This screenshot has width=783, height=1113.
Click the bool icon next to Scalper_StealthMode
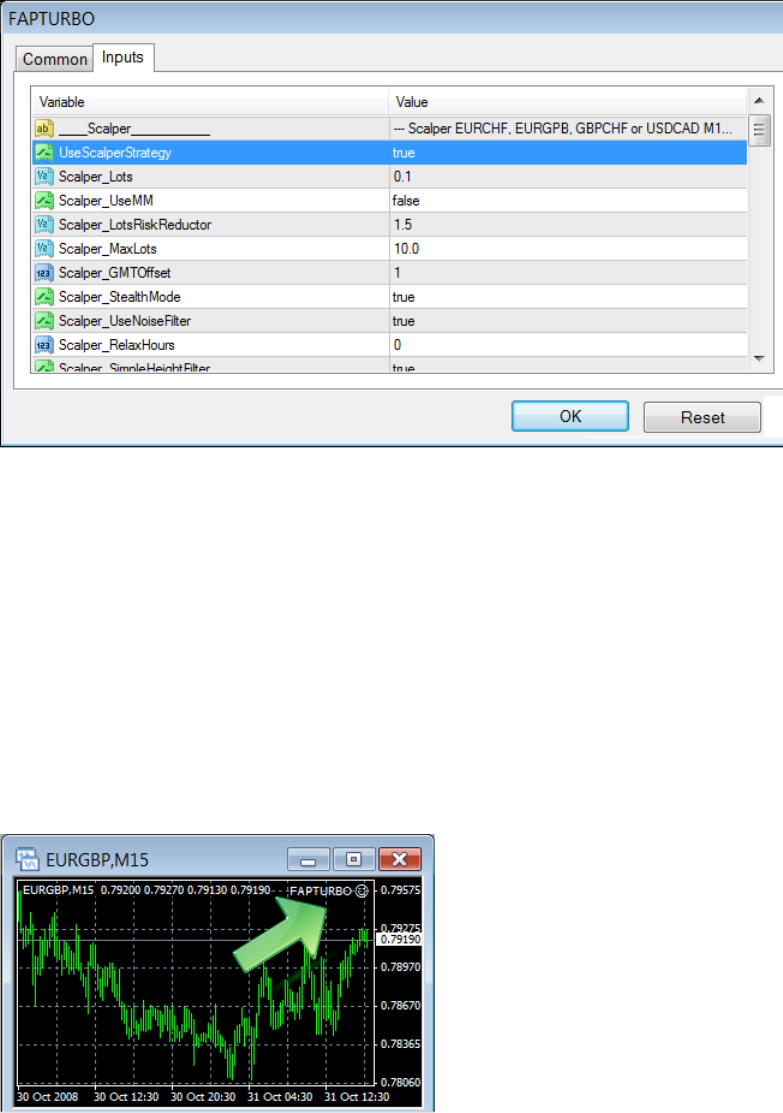tap(44, 297)
